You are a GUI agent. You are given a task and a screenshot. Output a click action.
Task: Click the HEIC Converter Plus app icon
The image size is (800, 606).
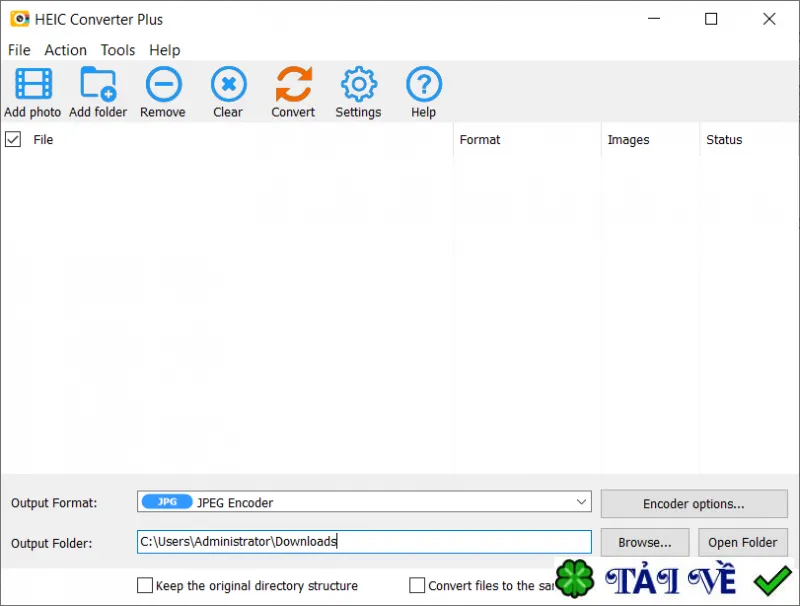pos(19,19)
